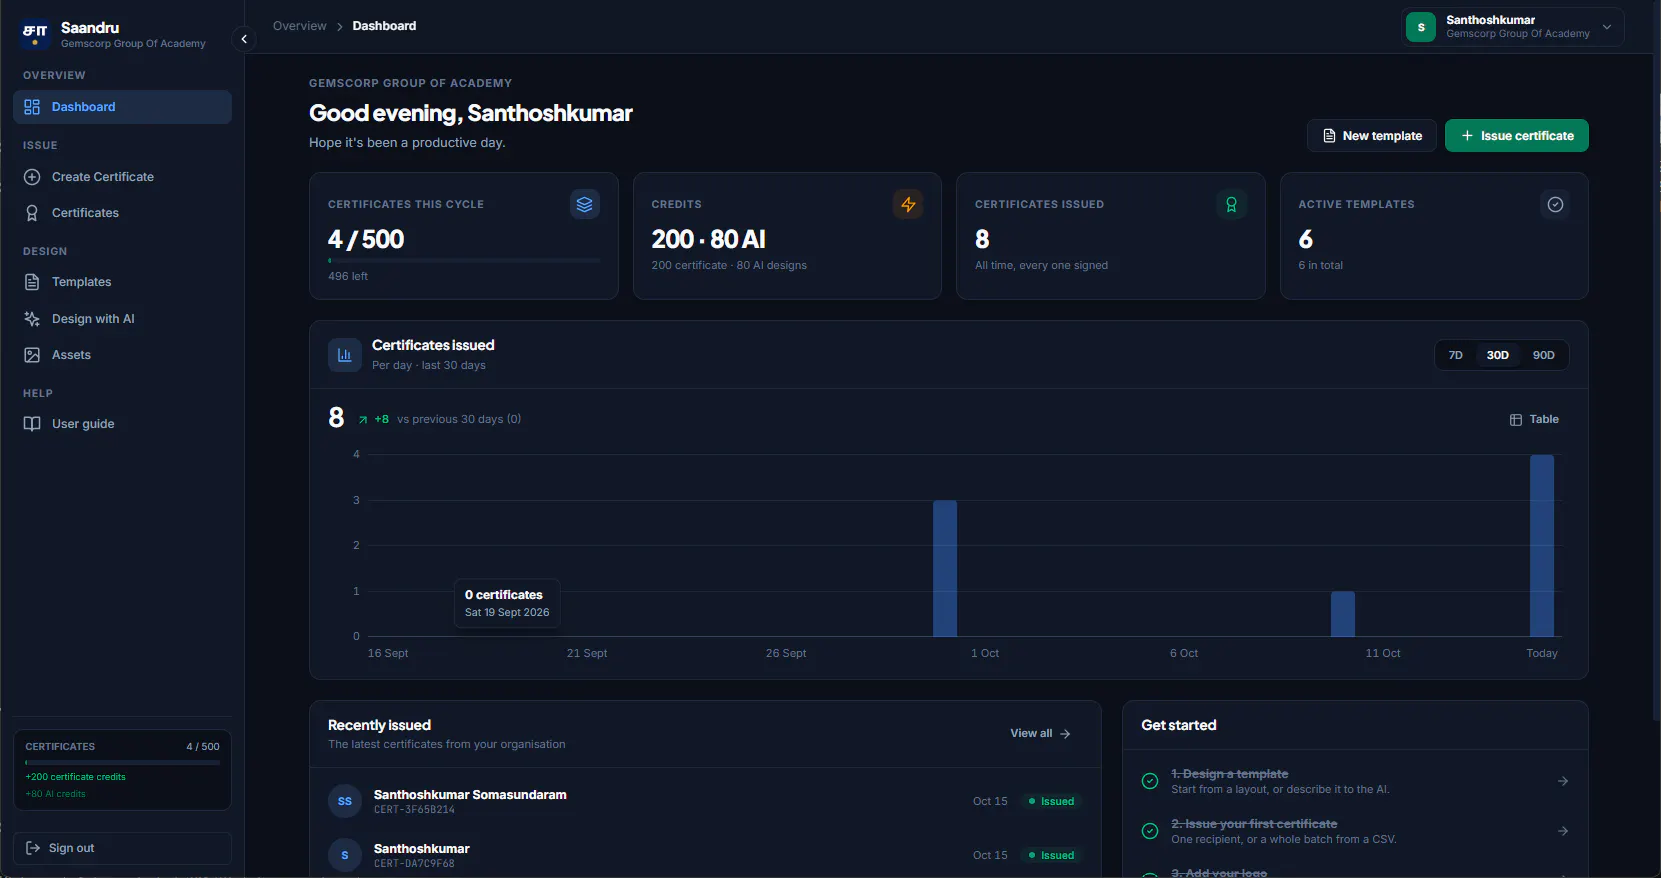Collapse the sidebar with the chevron button
Screen dimensions: 1661x878
(244, 39)
